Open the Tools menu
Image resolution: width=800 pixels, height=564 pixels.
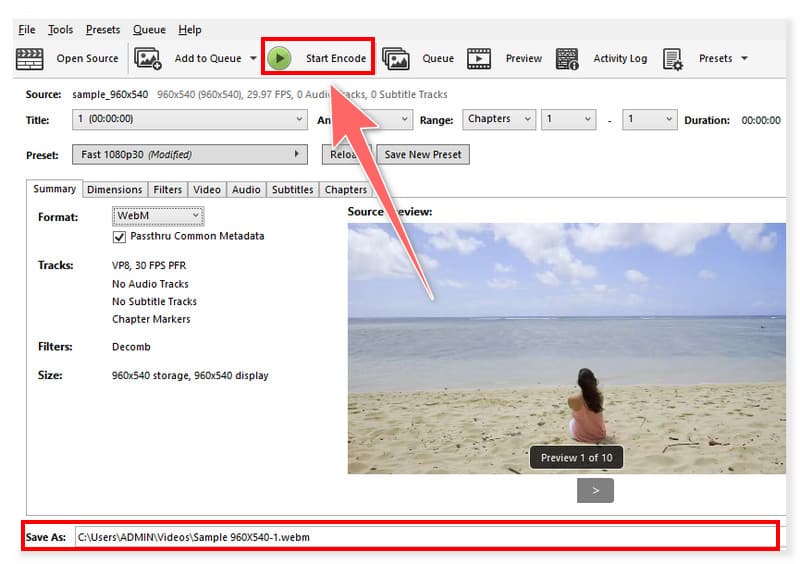60,30
